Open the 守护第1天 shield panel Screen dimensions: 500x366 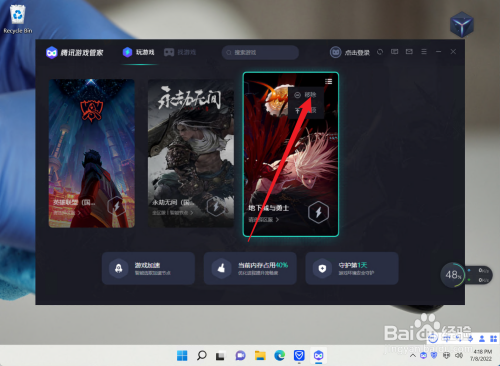pos(352,268)
